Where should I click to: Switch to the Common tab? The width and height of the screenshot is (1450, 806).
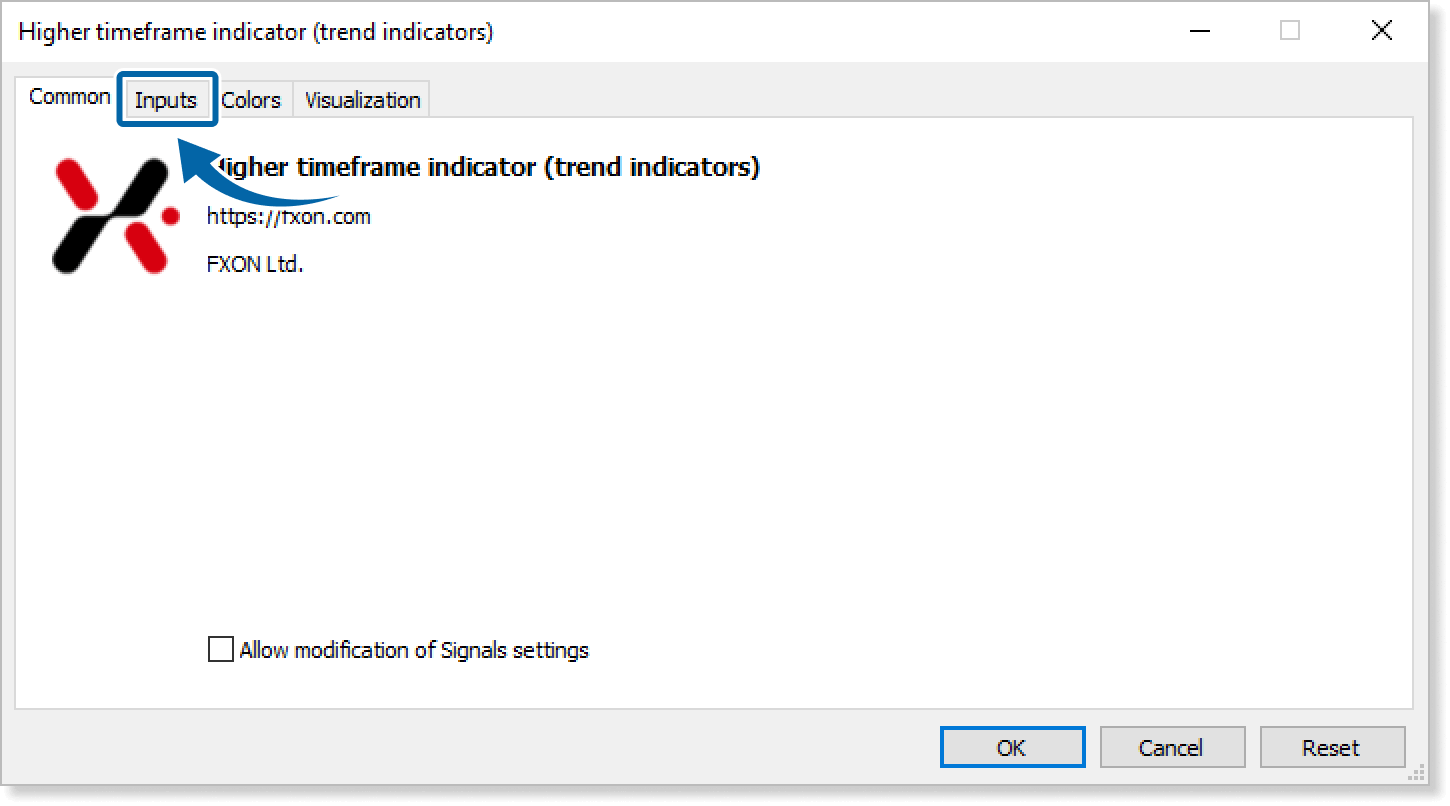[68, 97]
